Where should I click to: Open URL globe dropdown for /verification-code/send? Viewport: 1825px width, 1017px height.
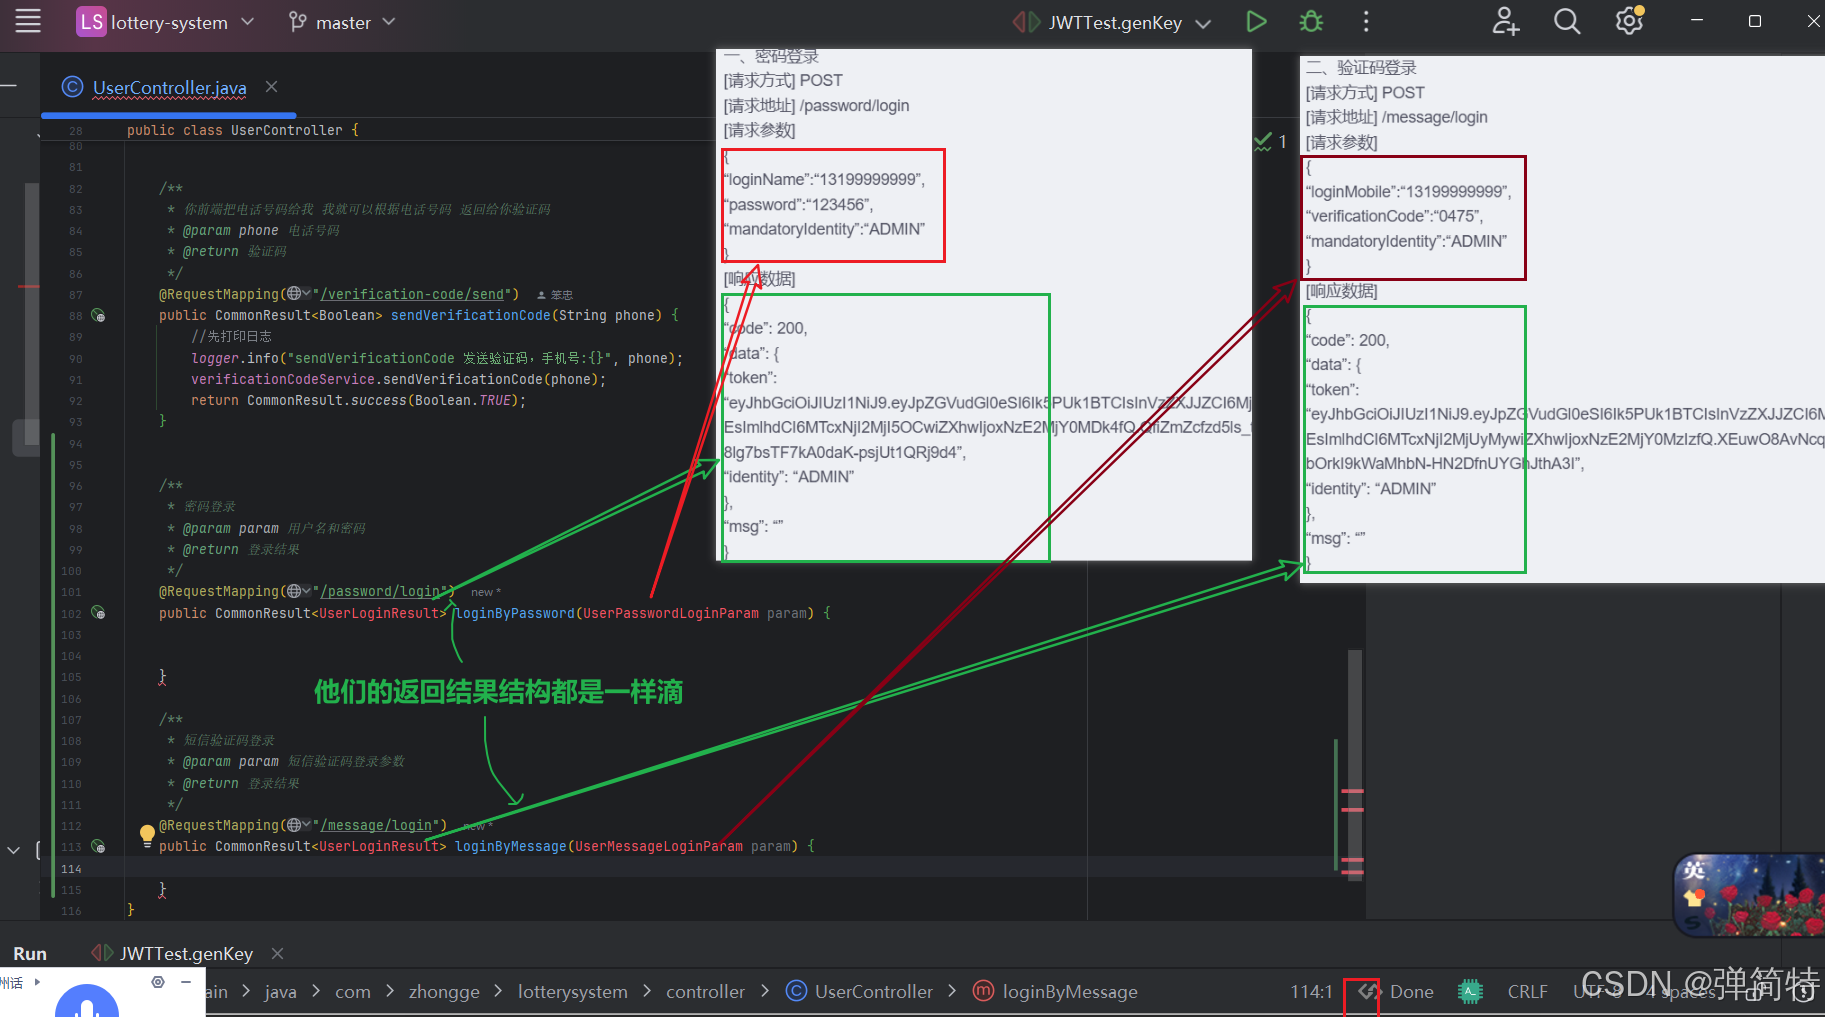(x=298, y=294)
